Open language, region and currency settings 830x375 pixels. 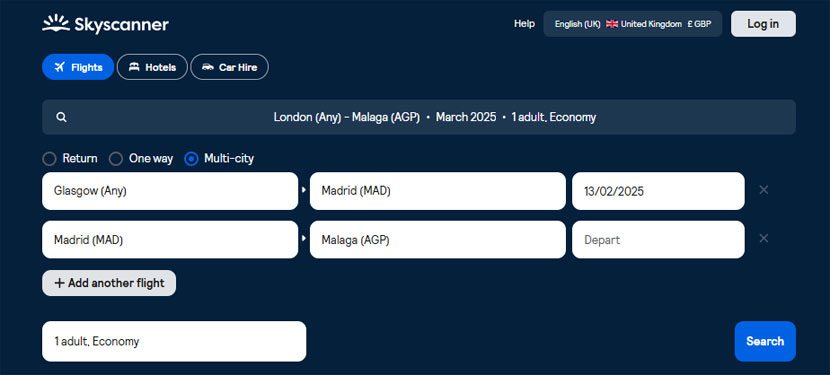[633, 24]
